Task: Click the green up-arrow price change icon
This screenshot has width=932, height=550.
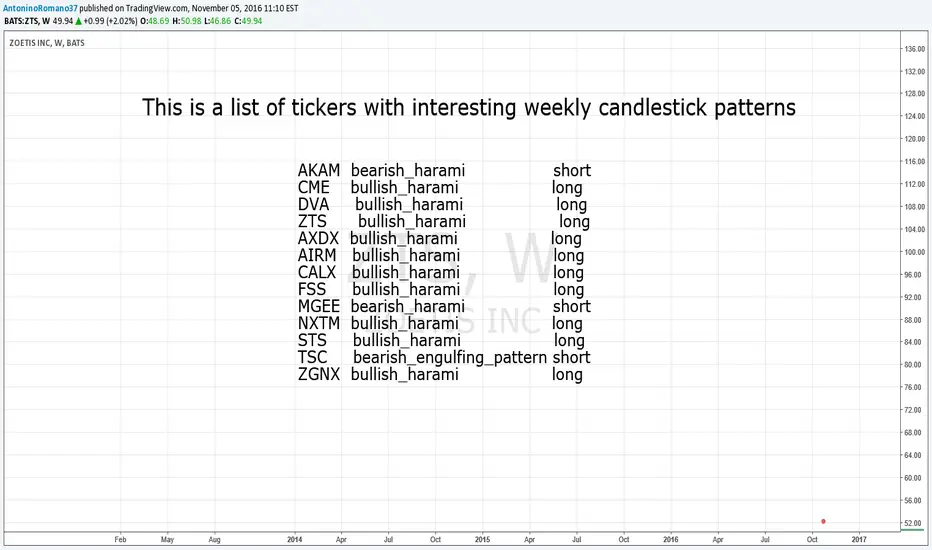Action: point(78,21)
